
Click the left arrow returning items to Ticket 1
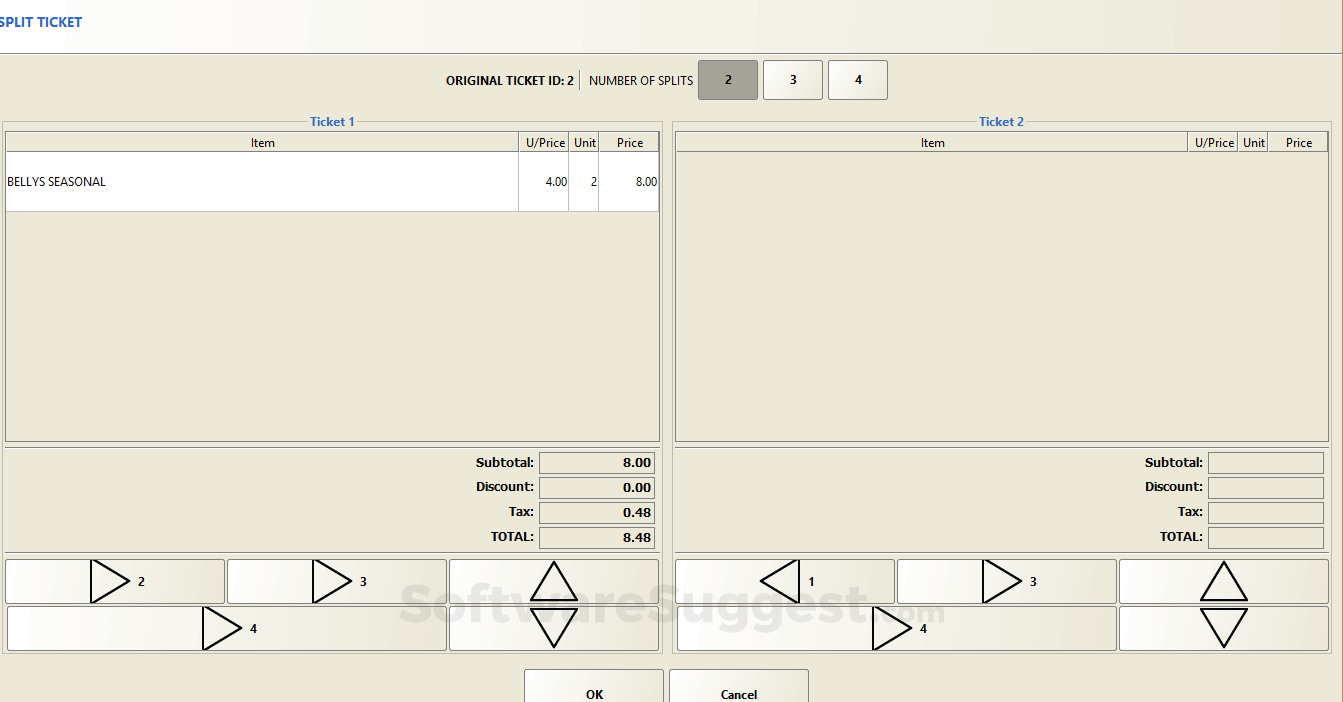(784, 581)
